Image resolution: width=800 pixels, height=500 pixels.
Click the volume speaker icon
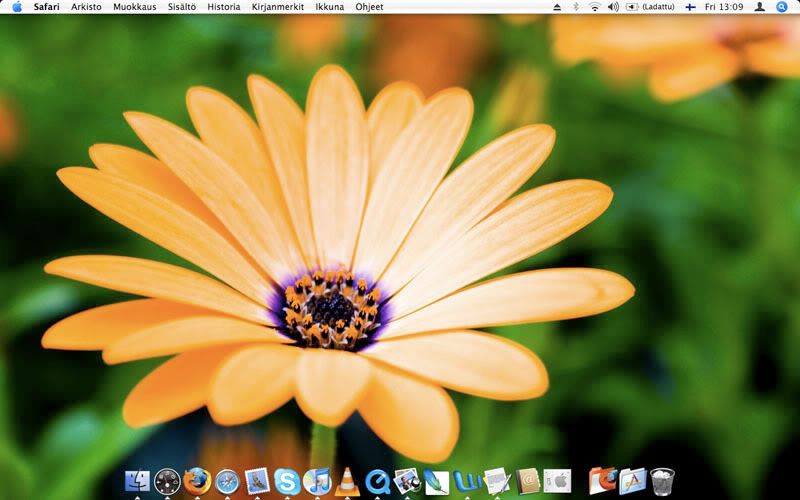coord(613,7)
